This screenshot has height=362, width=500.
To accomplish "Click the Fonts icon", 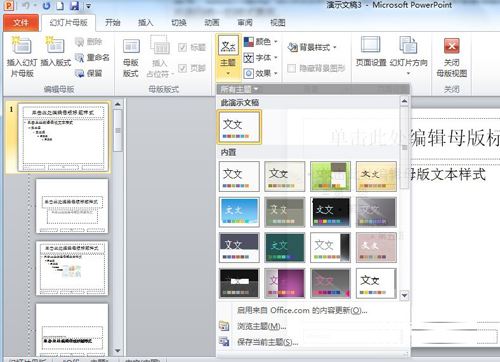I will (x=249, y=58).
